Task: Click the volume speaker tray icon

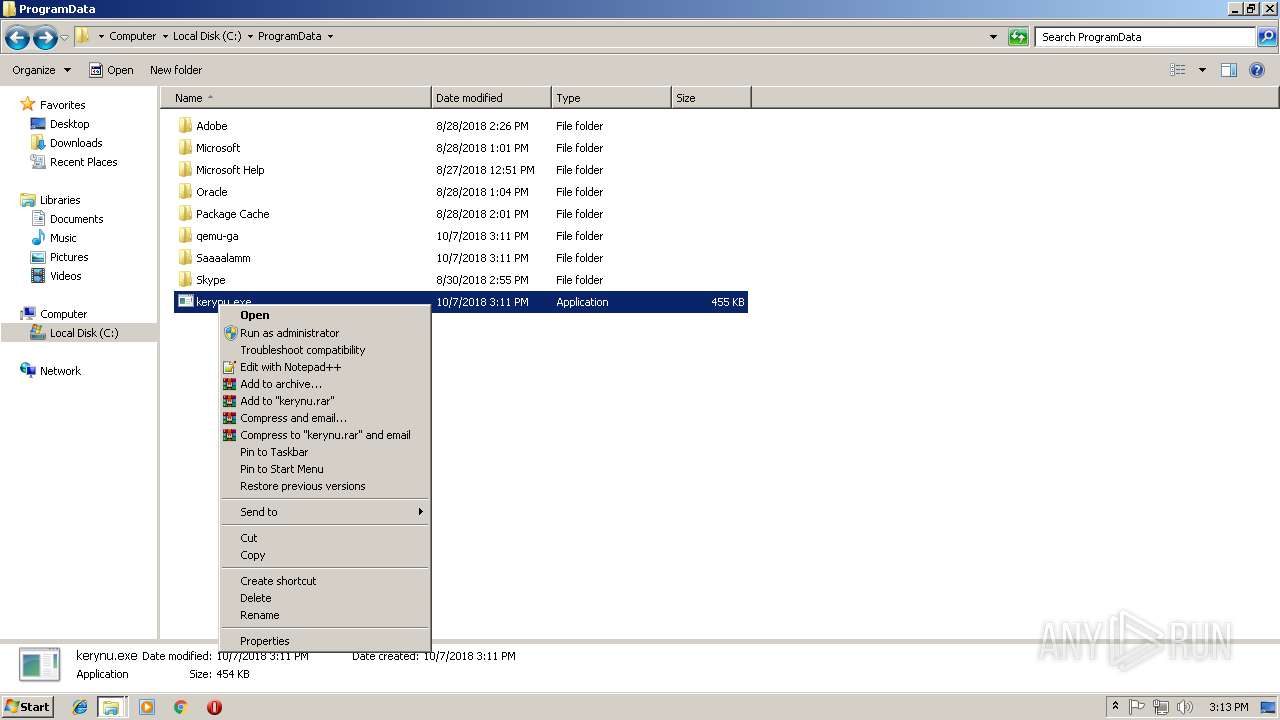Action: 1185,707
